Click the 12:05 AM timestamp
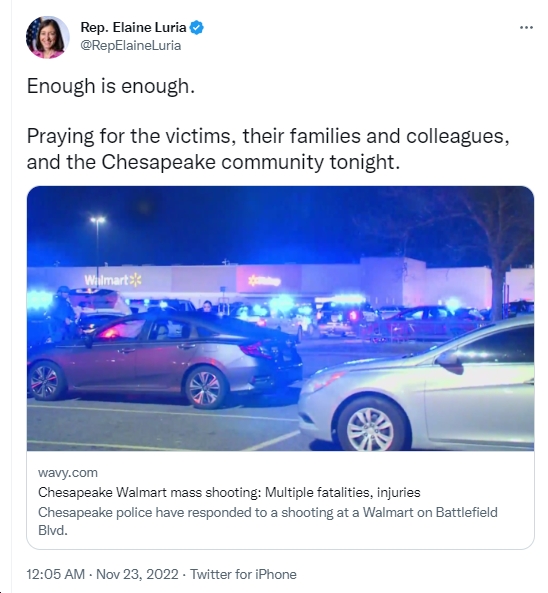 click(56, 574)
